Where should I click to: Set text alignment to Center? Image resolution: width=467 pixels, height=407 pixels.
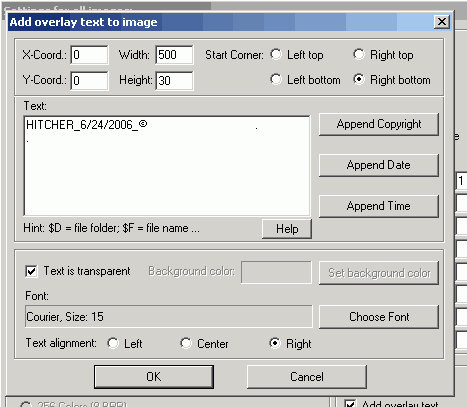point(186,343)
